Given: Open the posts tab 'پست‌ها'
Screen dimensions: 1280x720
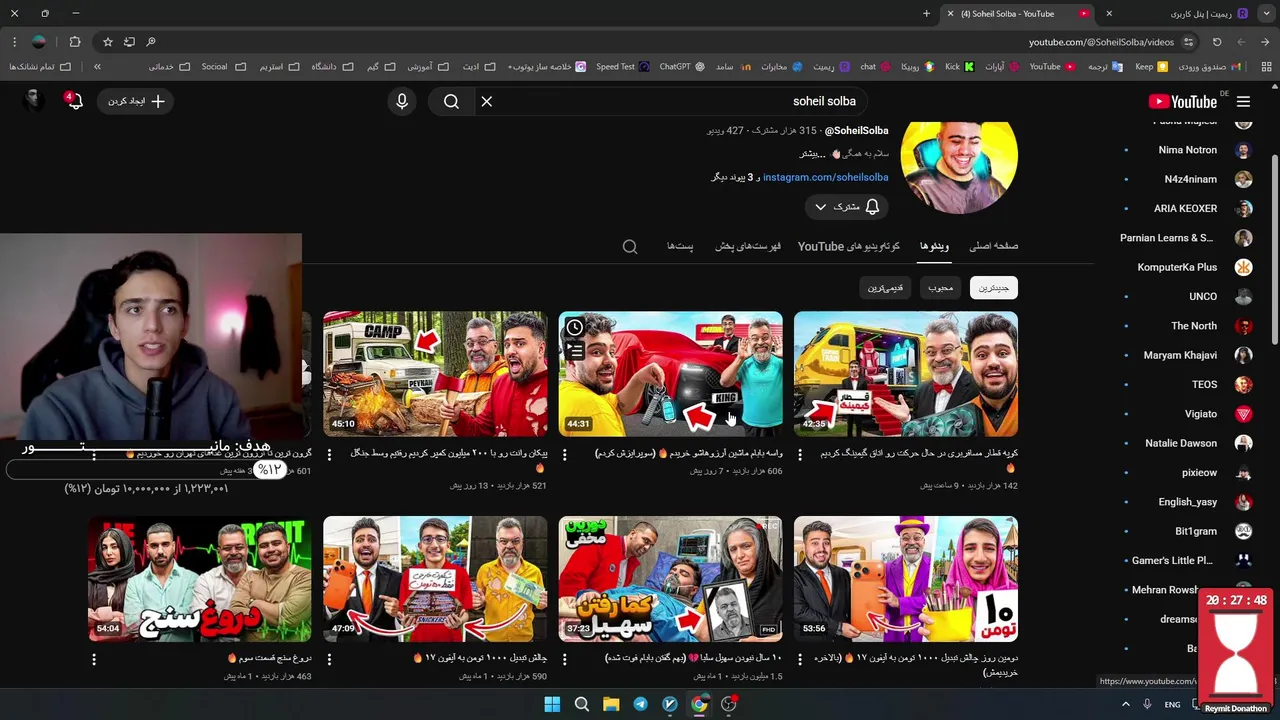Looking at the screenshot, I should point(680,246).
